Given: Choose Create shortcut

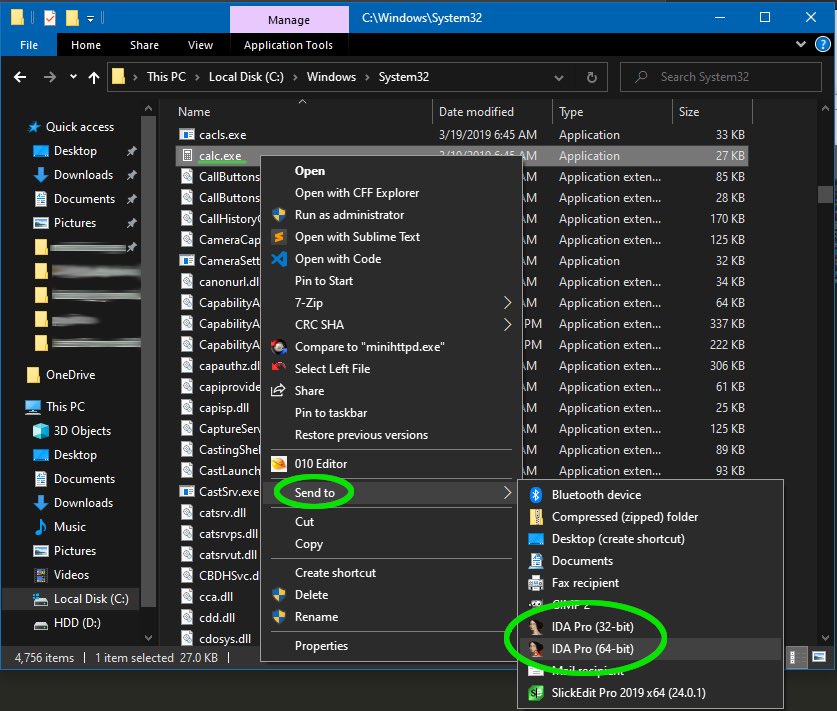Looking at the screenshot, I should [x=336, y=573].
